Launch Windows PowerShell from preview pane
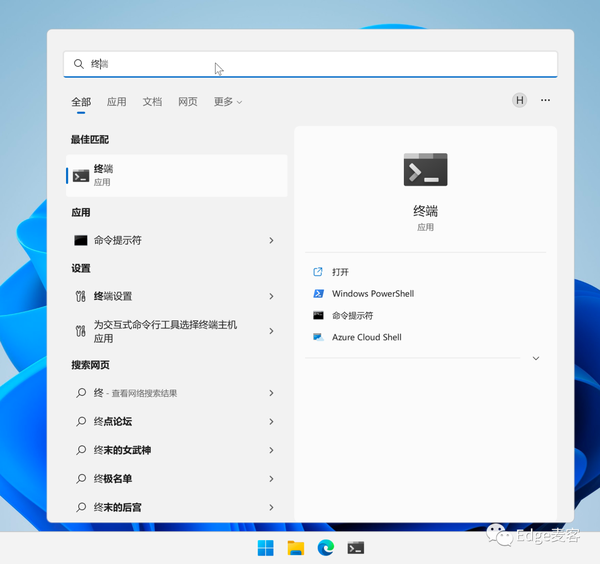The height and width of the screenshot is (564, 600). click(373, 294)
